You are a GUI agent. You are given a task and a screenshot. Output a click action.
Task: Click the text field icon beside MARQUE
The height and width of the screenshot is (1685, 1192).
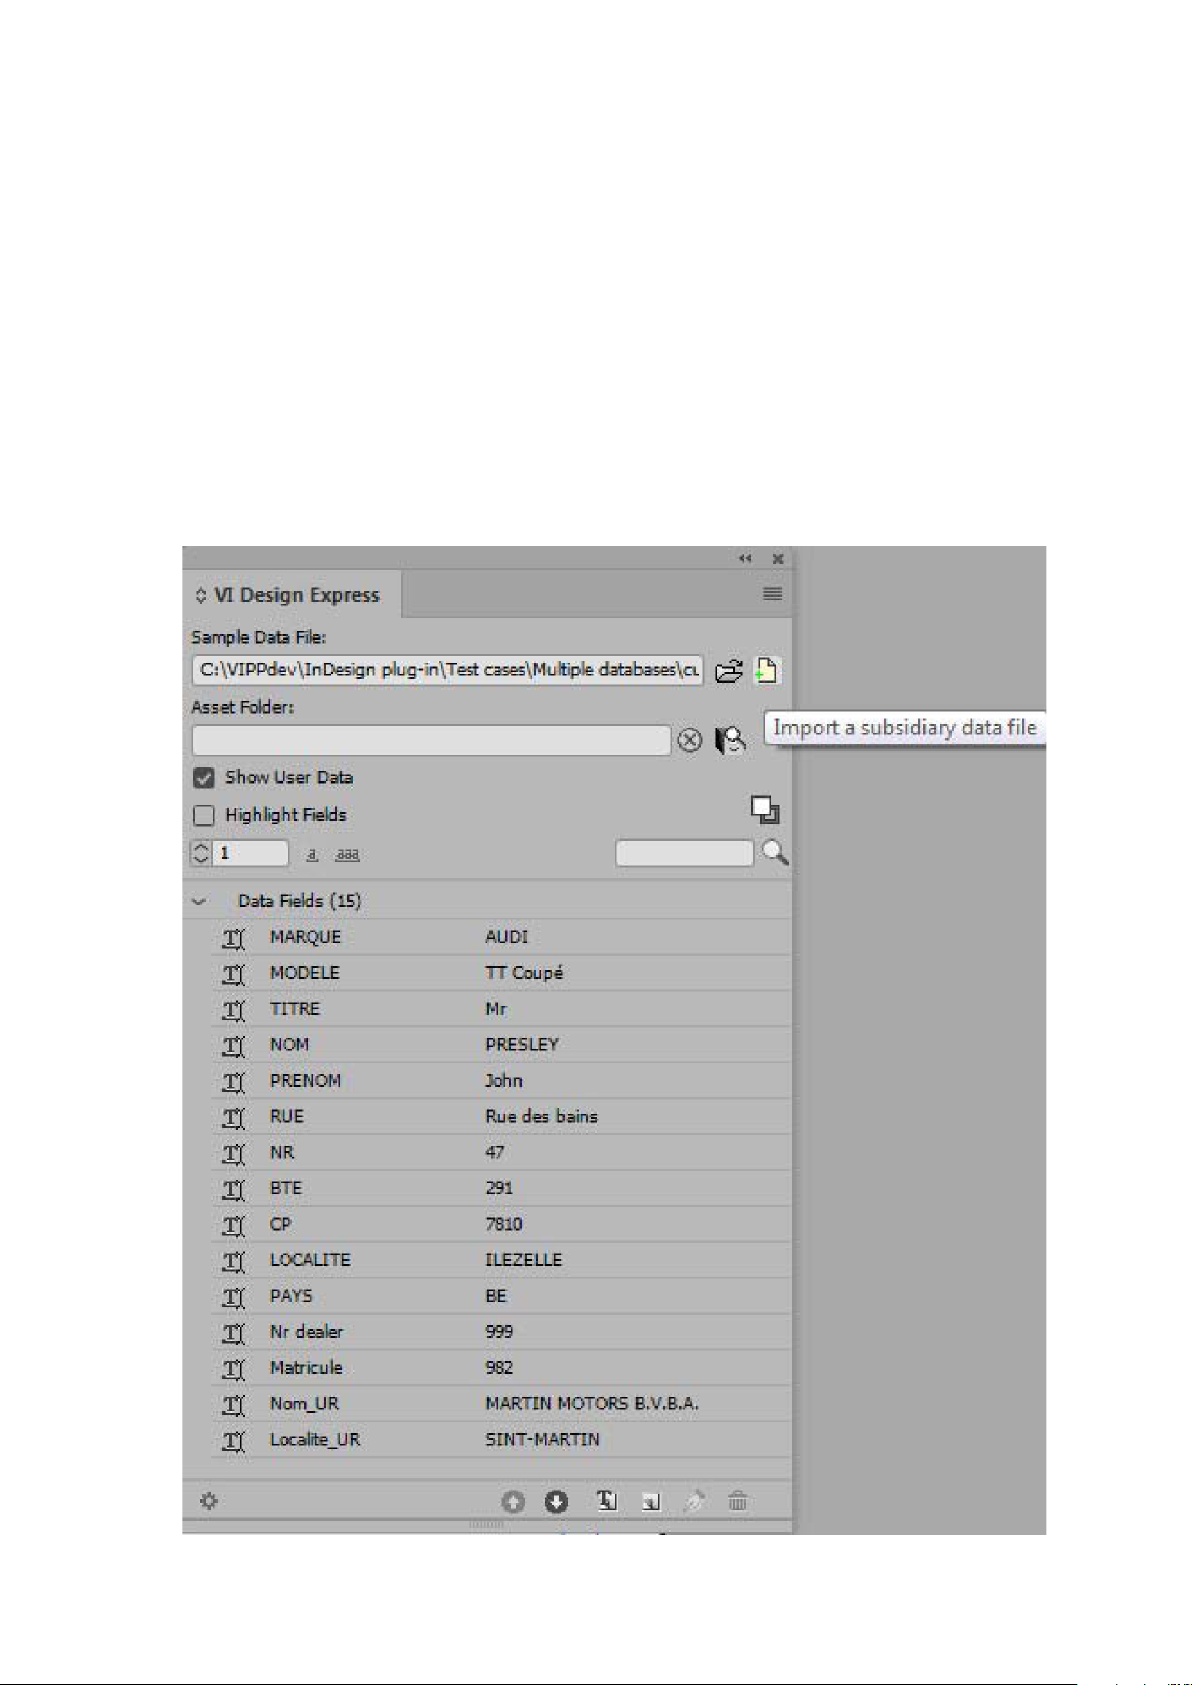233,938
